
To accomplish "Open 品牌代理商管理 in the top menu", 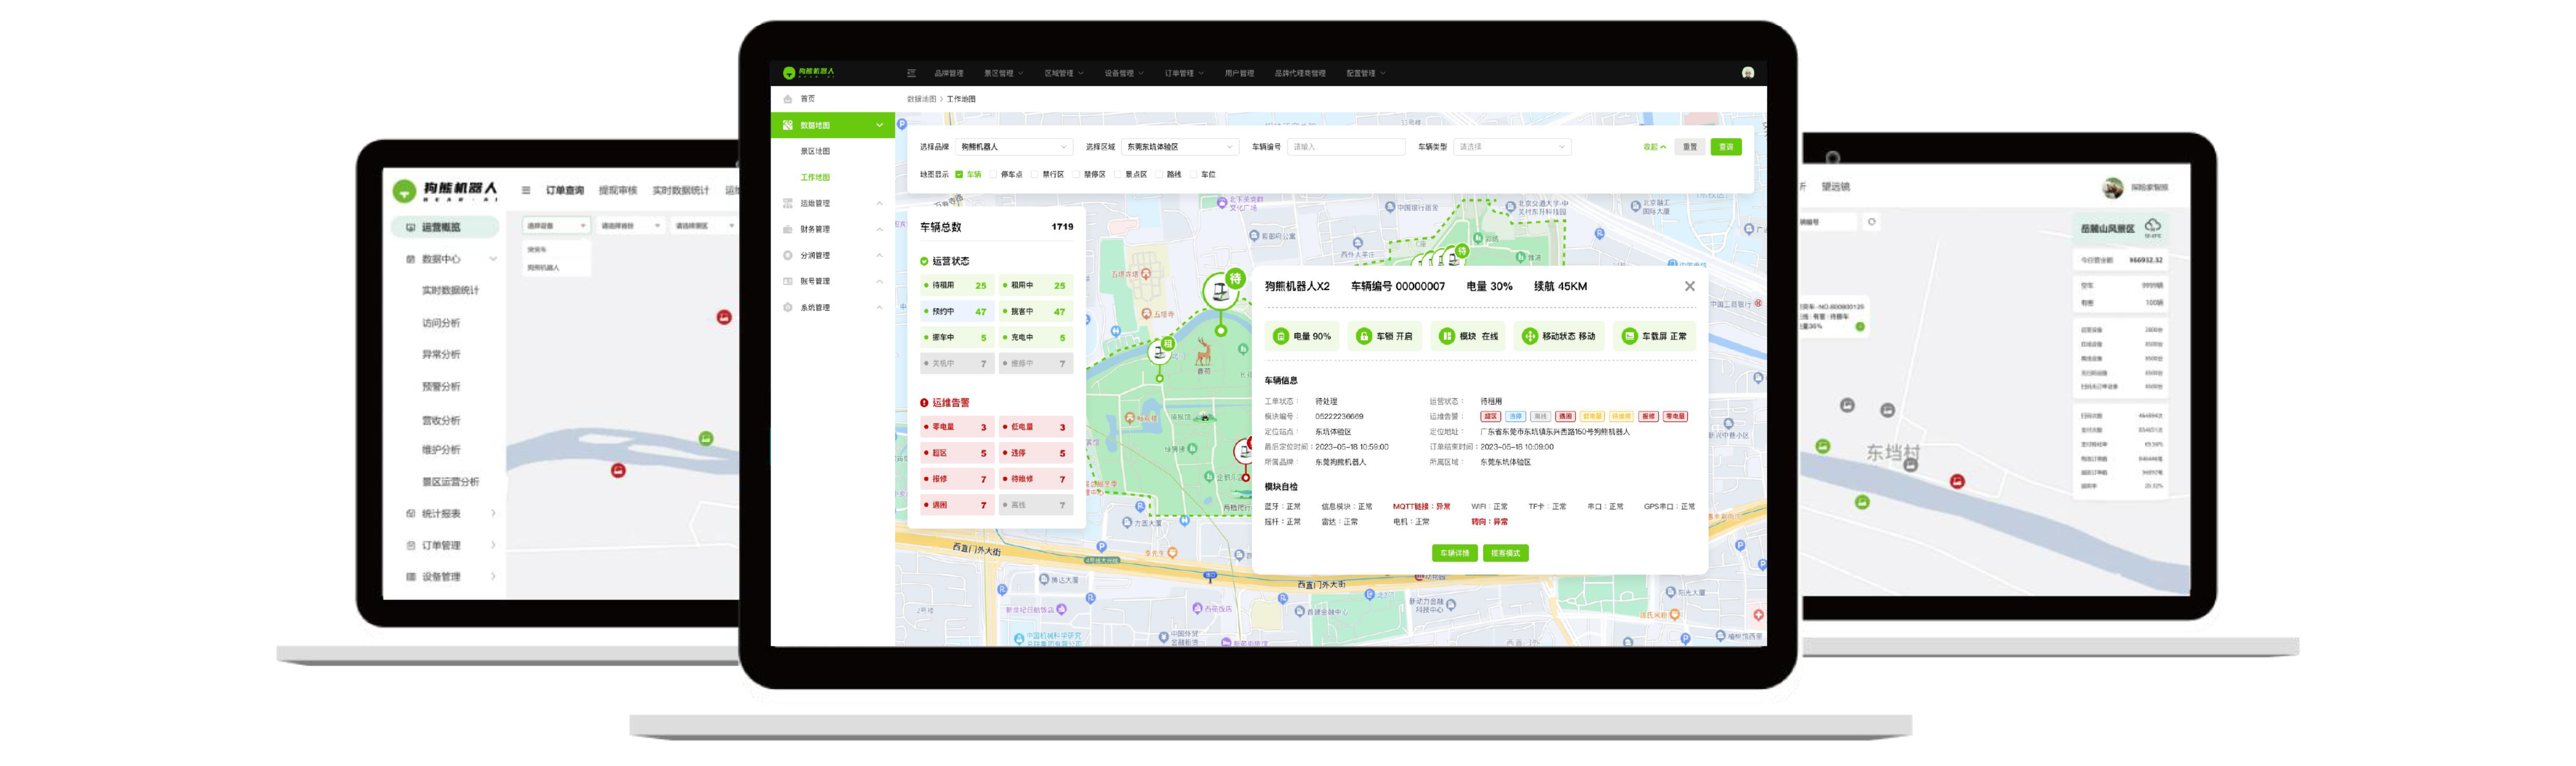I will click(1300, 73).
